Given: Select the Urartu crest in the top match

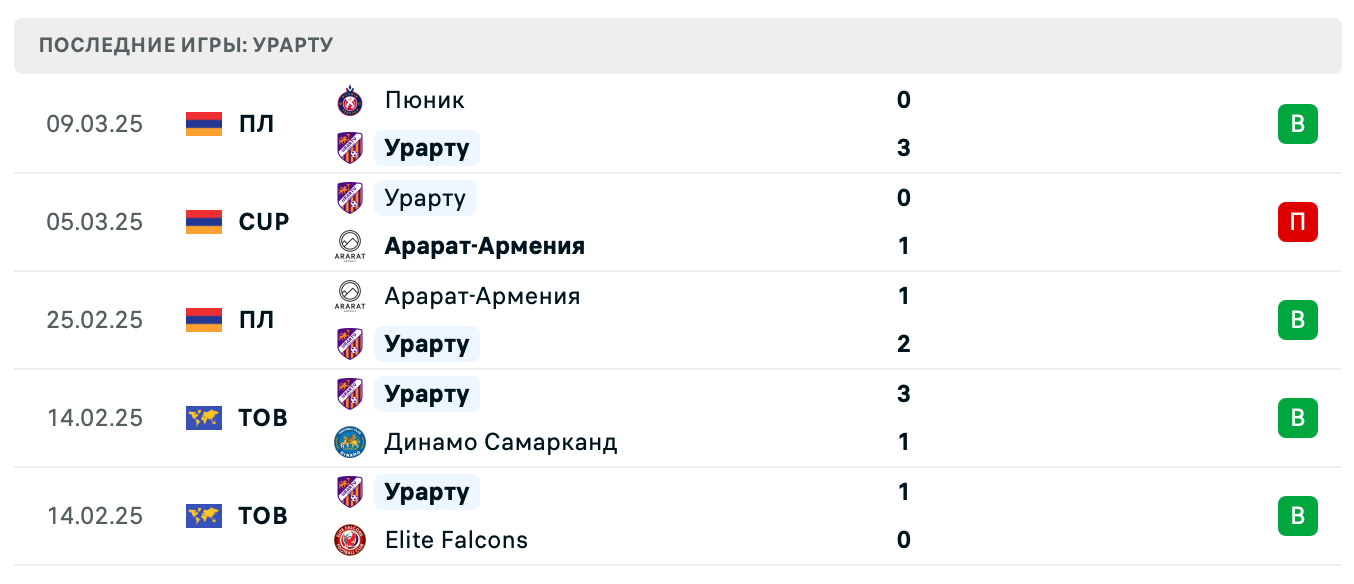Looking at the screenshot, I should click(x=349, y=148).
